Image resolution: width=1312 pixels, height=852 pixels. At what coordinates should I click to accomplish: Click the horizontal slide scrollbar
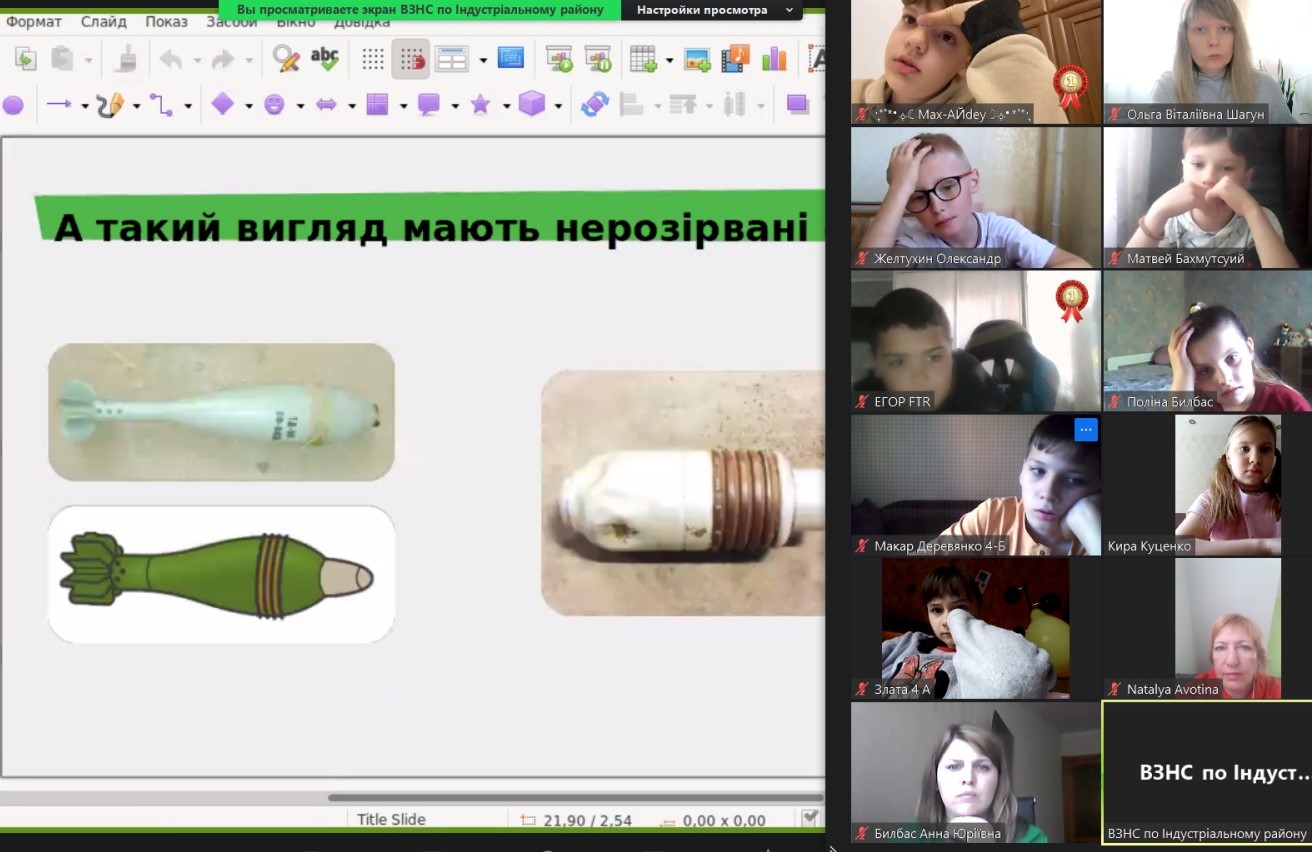[x=575, y=798]
